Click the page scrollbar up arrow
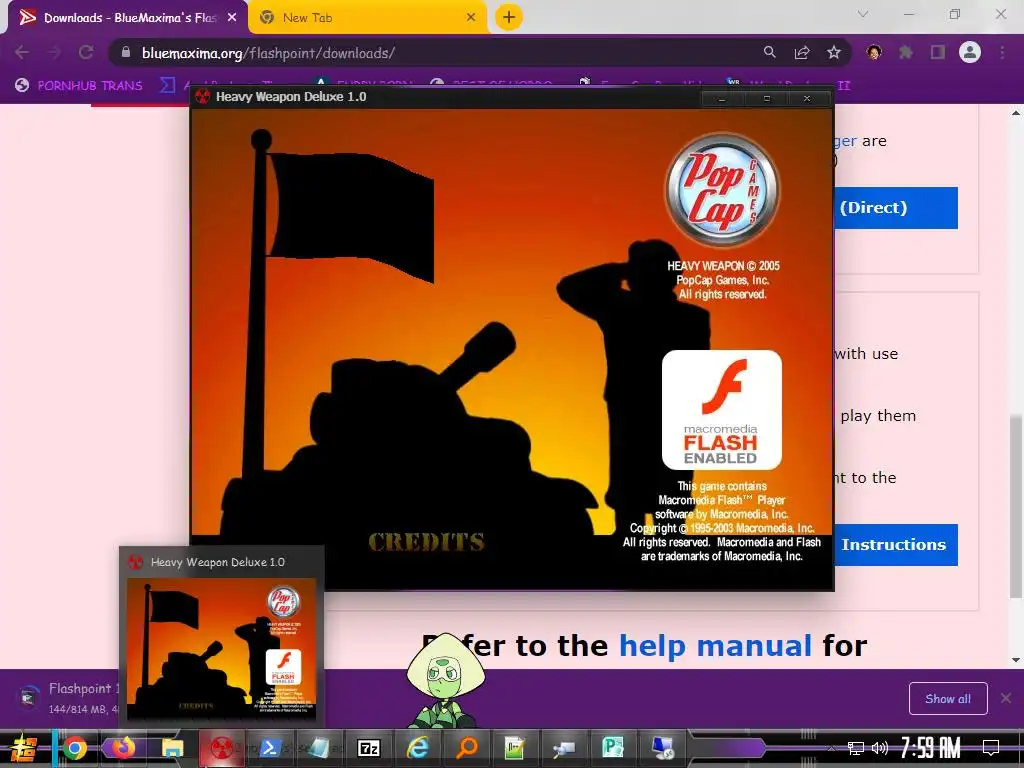Image resolution: width=1024 pixels, height=768 pixels. pyautogui.click(x=1016, y=113)
